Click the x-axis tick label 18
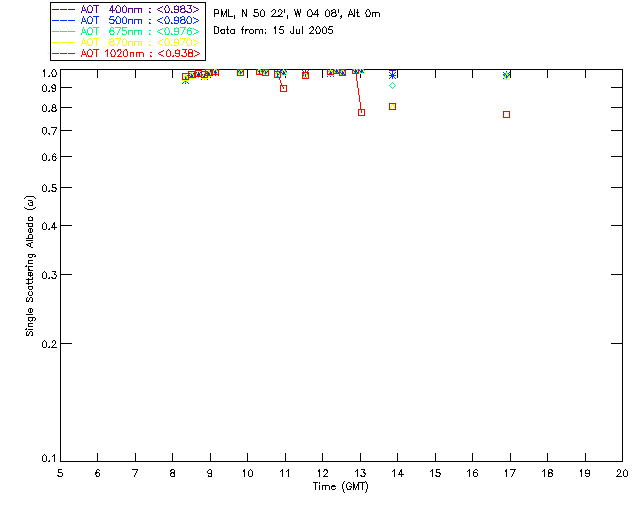The height and width of the screenshot is (512, 640). tap(547, 473)
